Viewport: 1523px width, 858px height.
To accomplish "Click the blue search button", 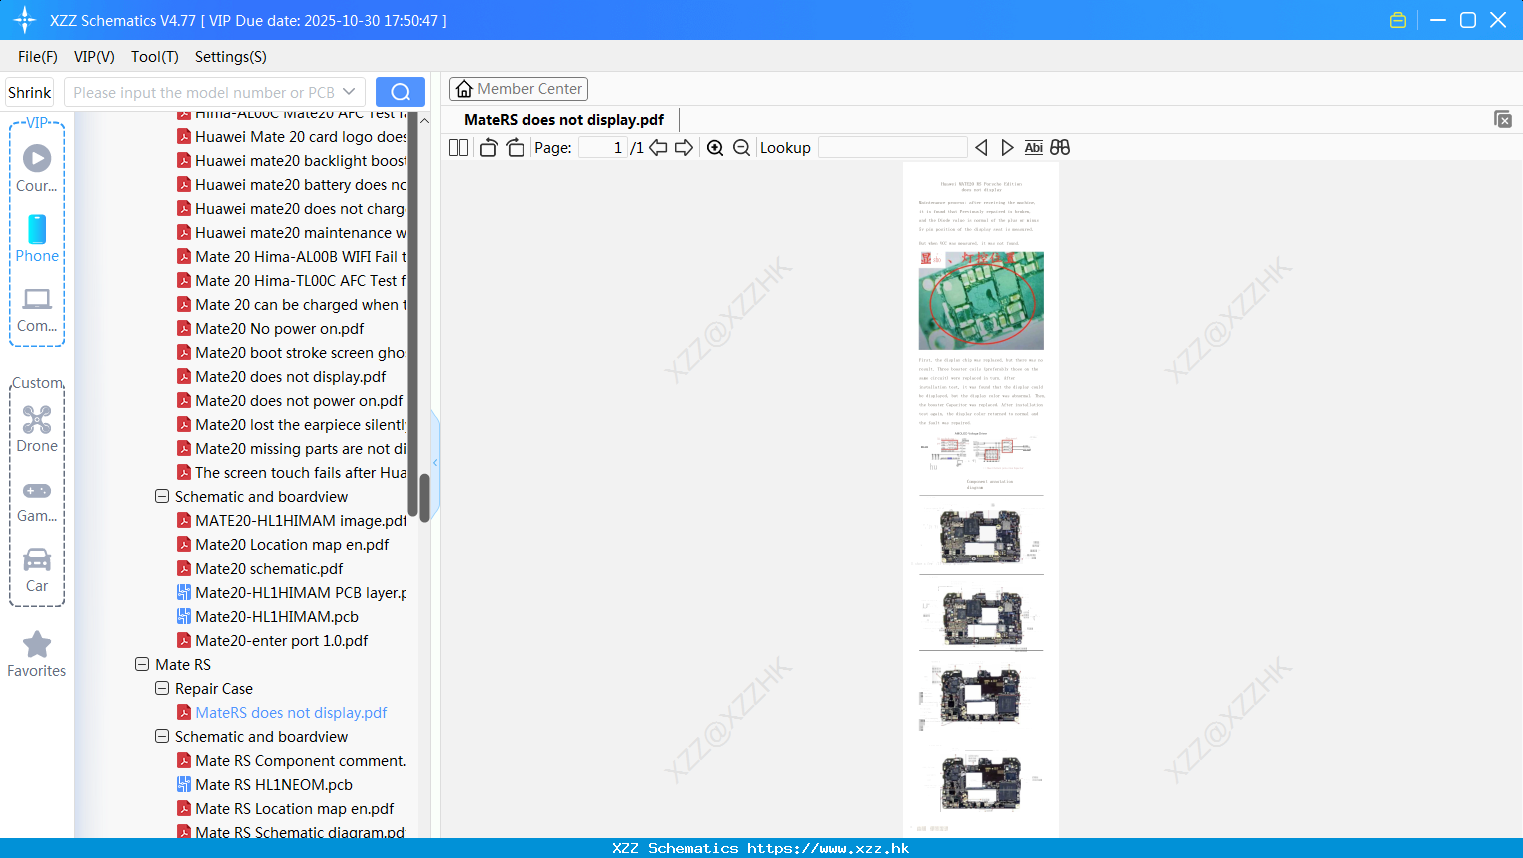I will click(x=400, y=92).
